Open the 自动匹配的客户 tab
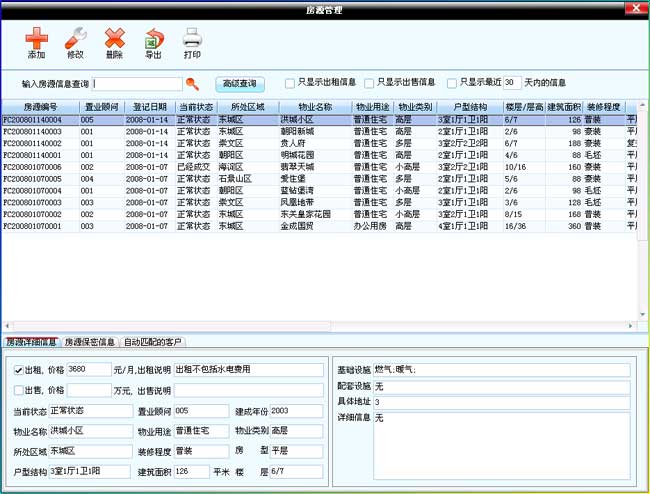The width and height of the screenshot is (650, 494). 153,342
